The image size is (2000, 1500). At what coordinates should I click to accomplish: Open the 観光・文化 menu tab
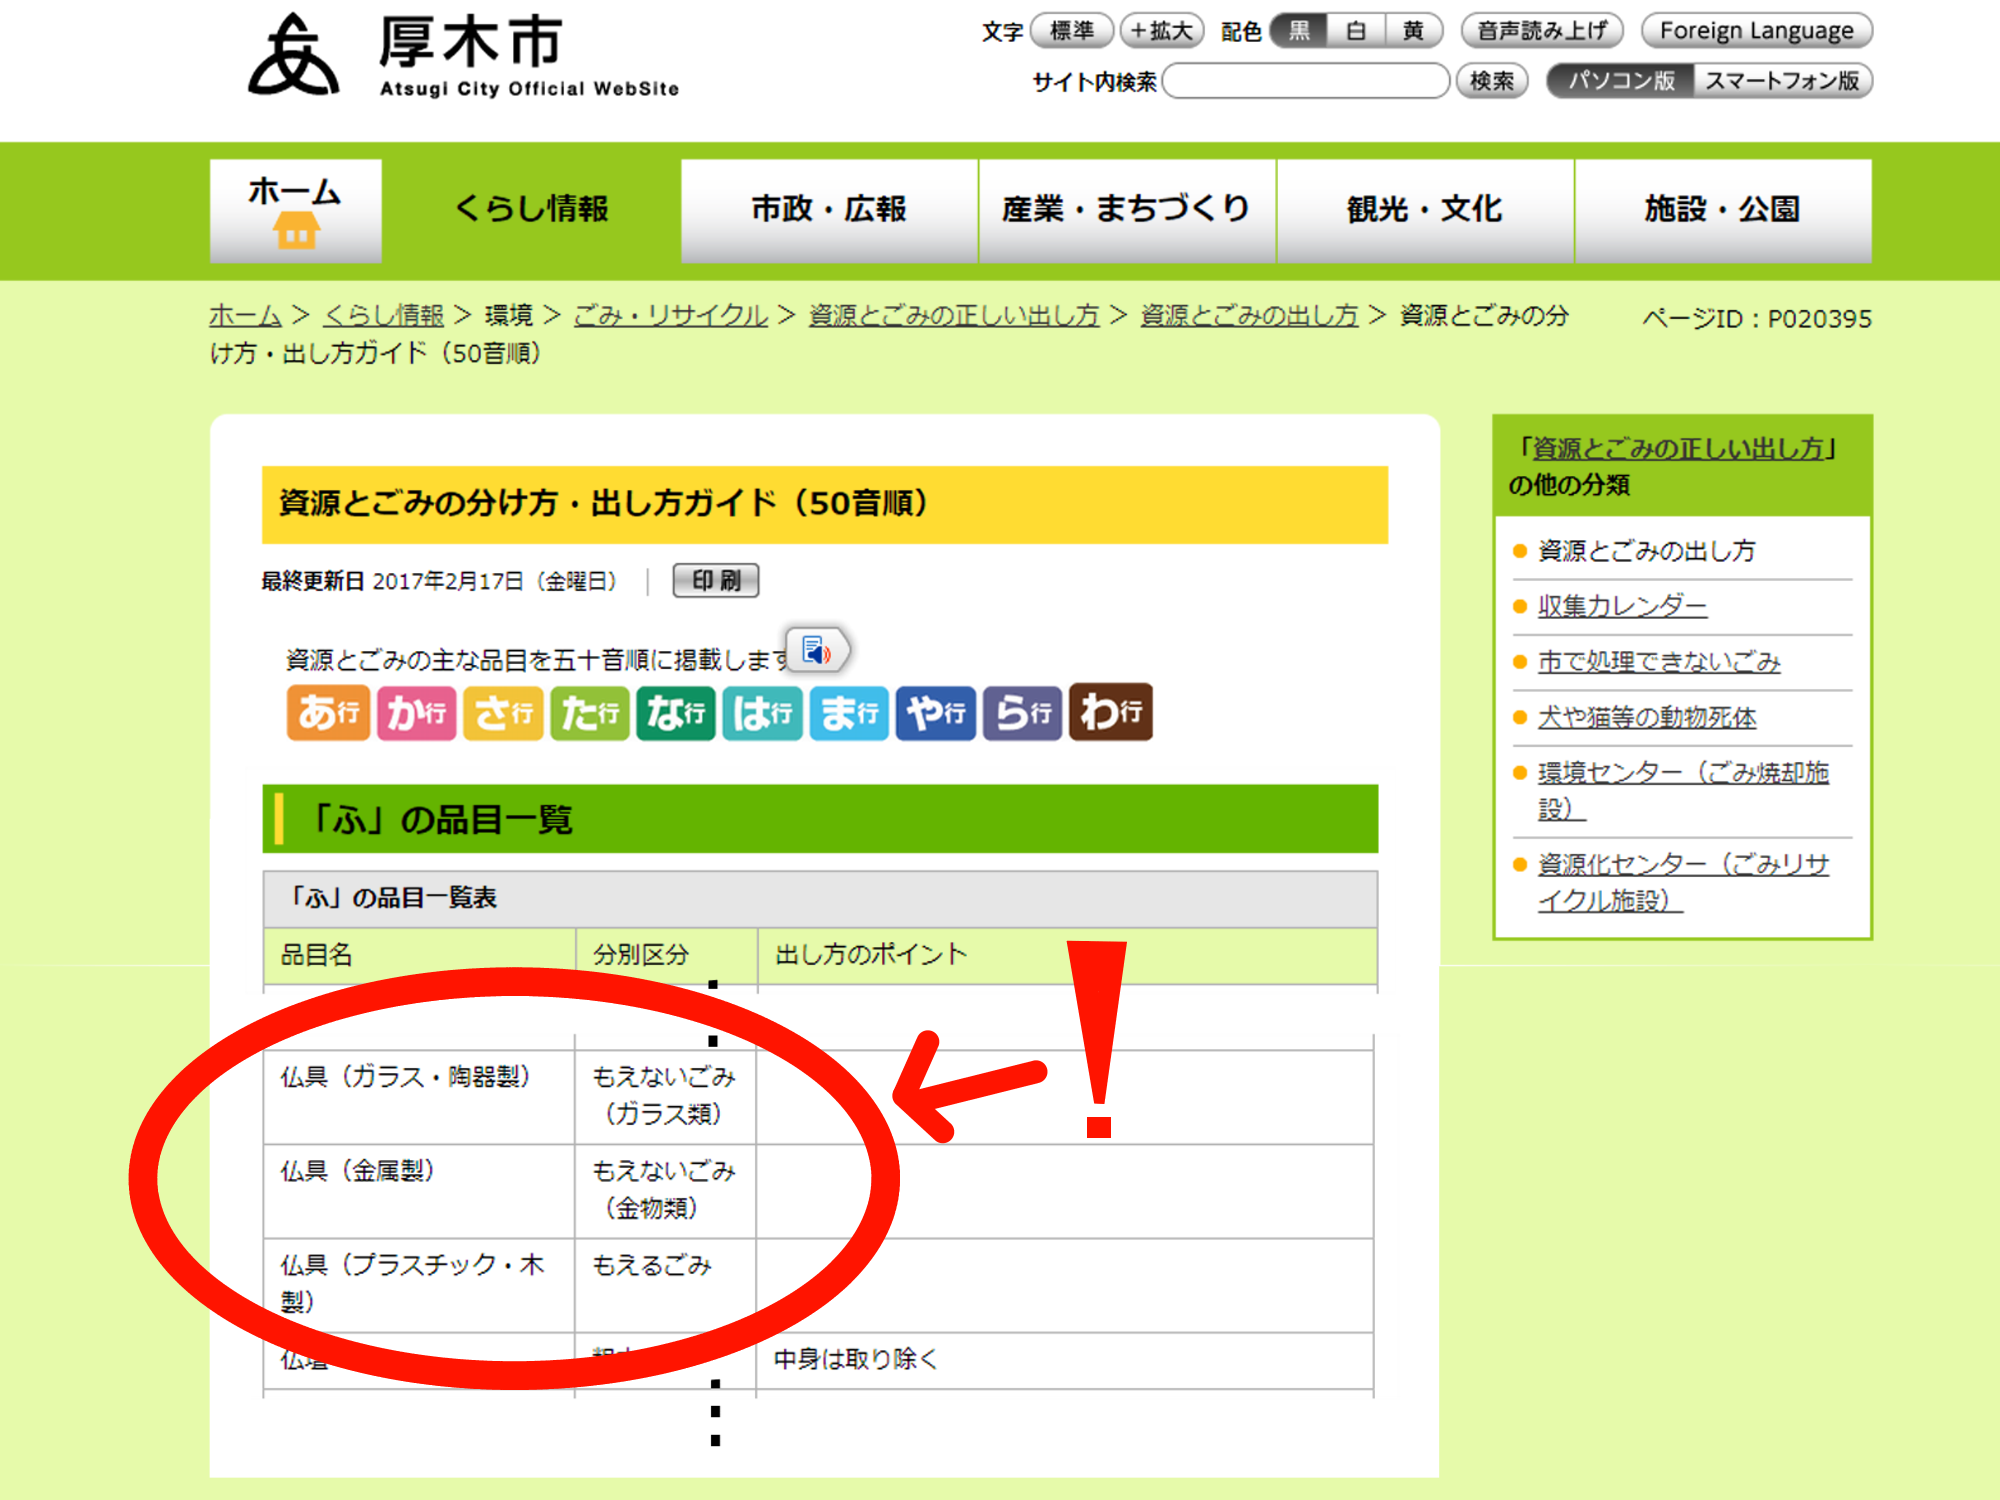(x=1425, y=210)
